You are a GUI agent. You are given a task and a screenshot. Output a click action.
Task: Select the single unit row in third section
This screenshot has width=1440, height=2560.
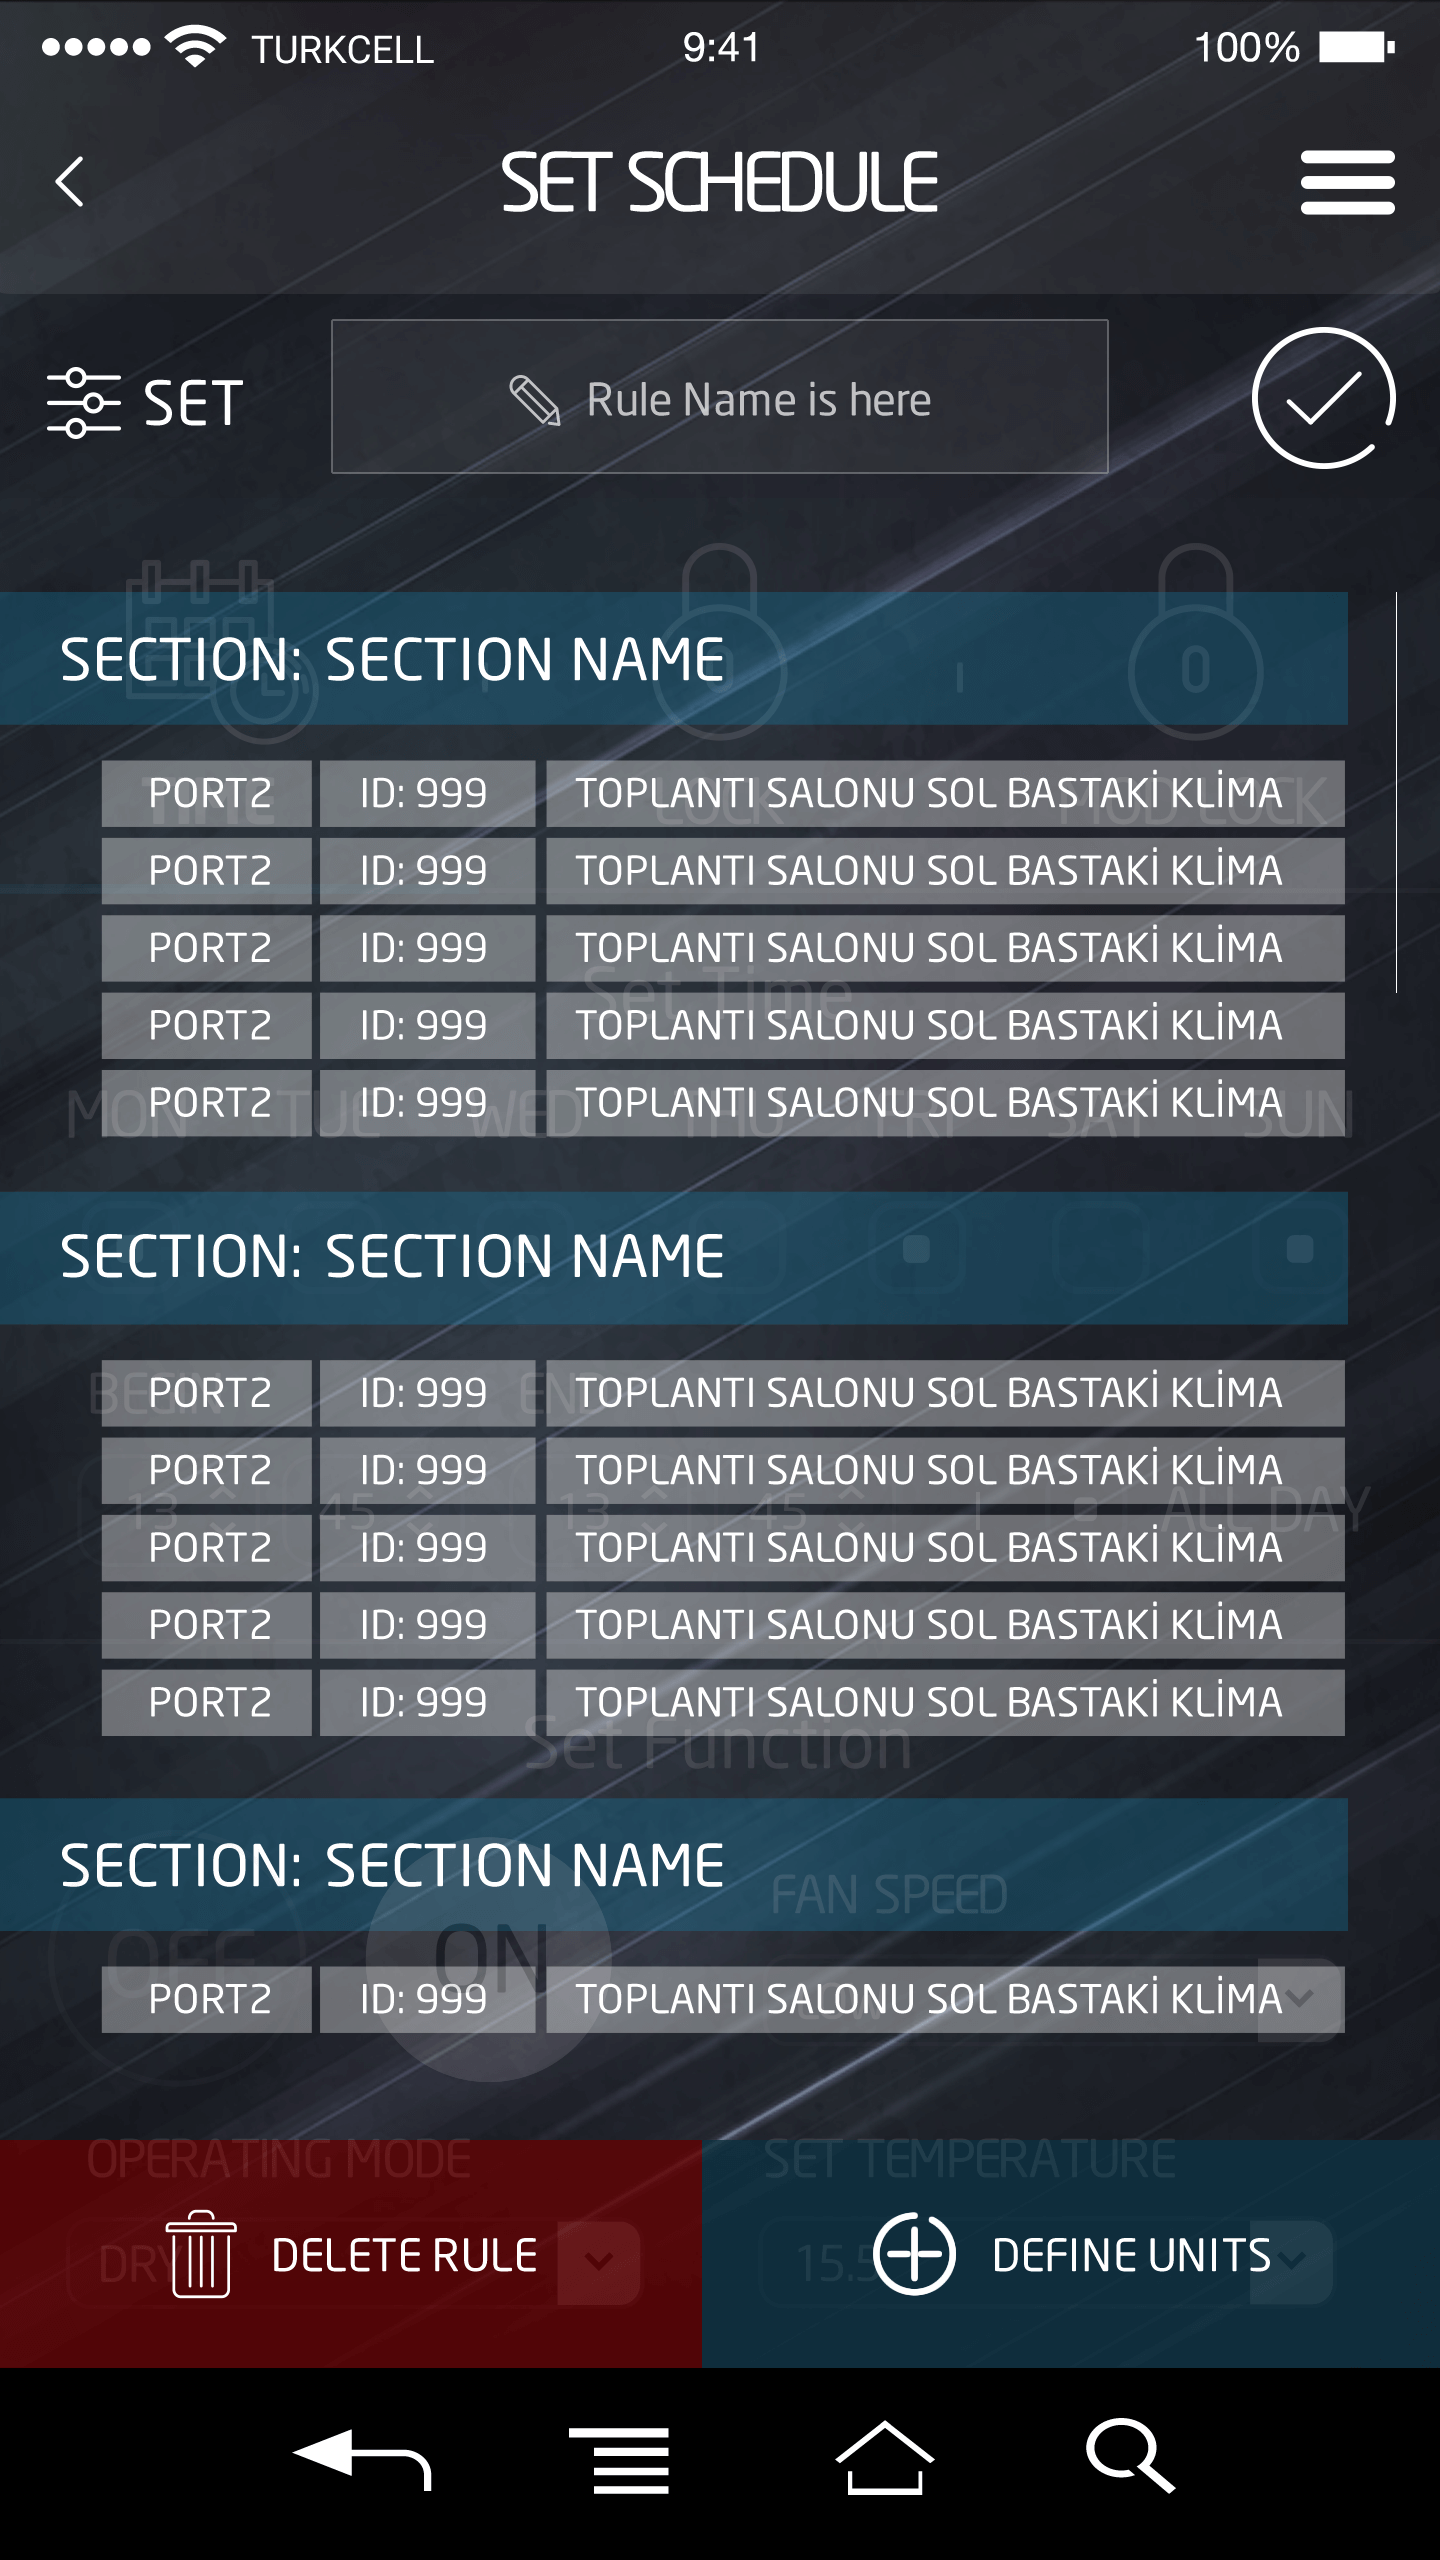723,2000
